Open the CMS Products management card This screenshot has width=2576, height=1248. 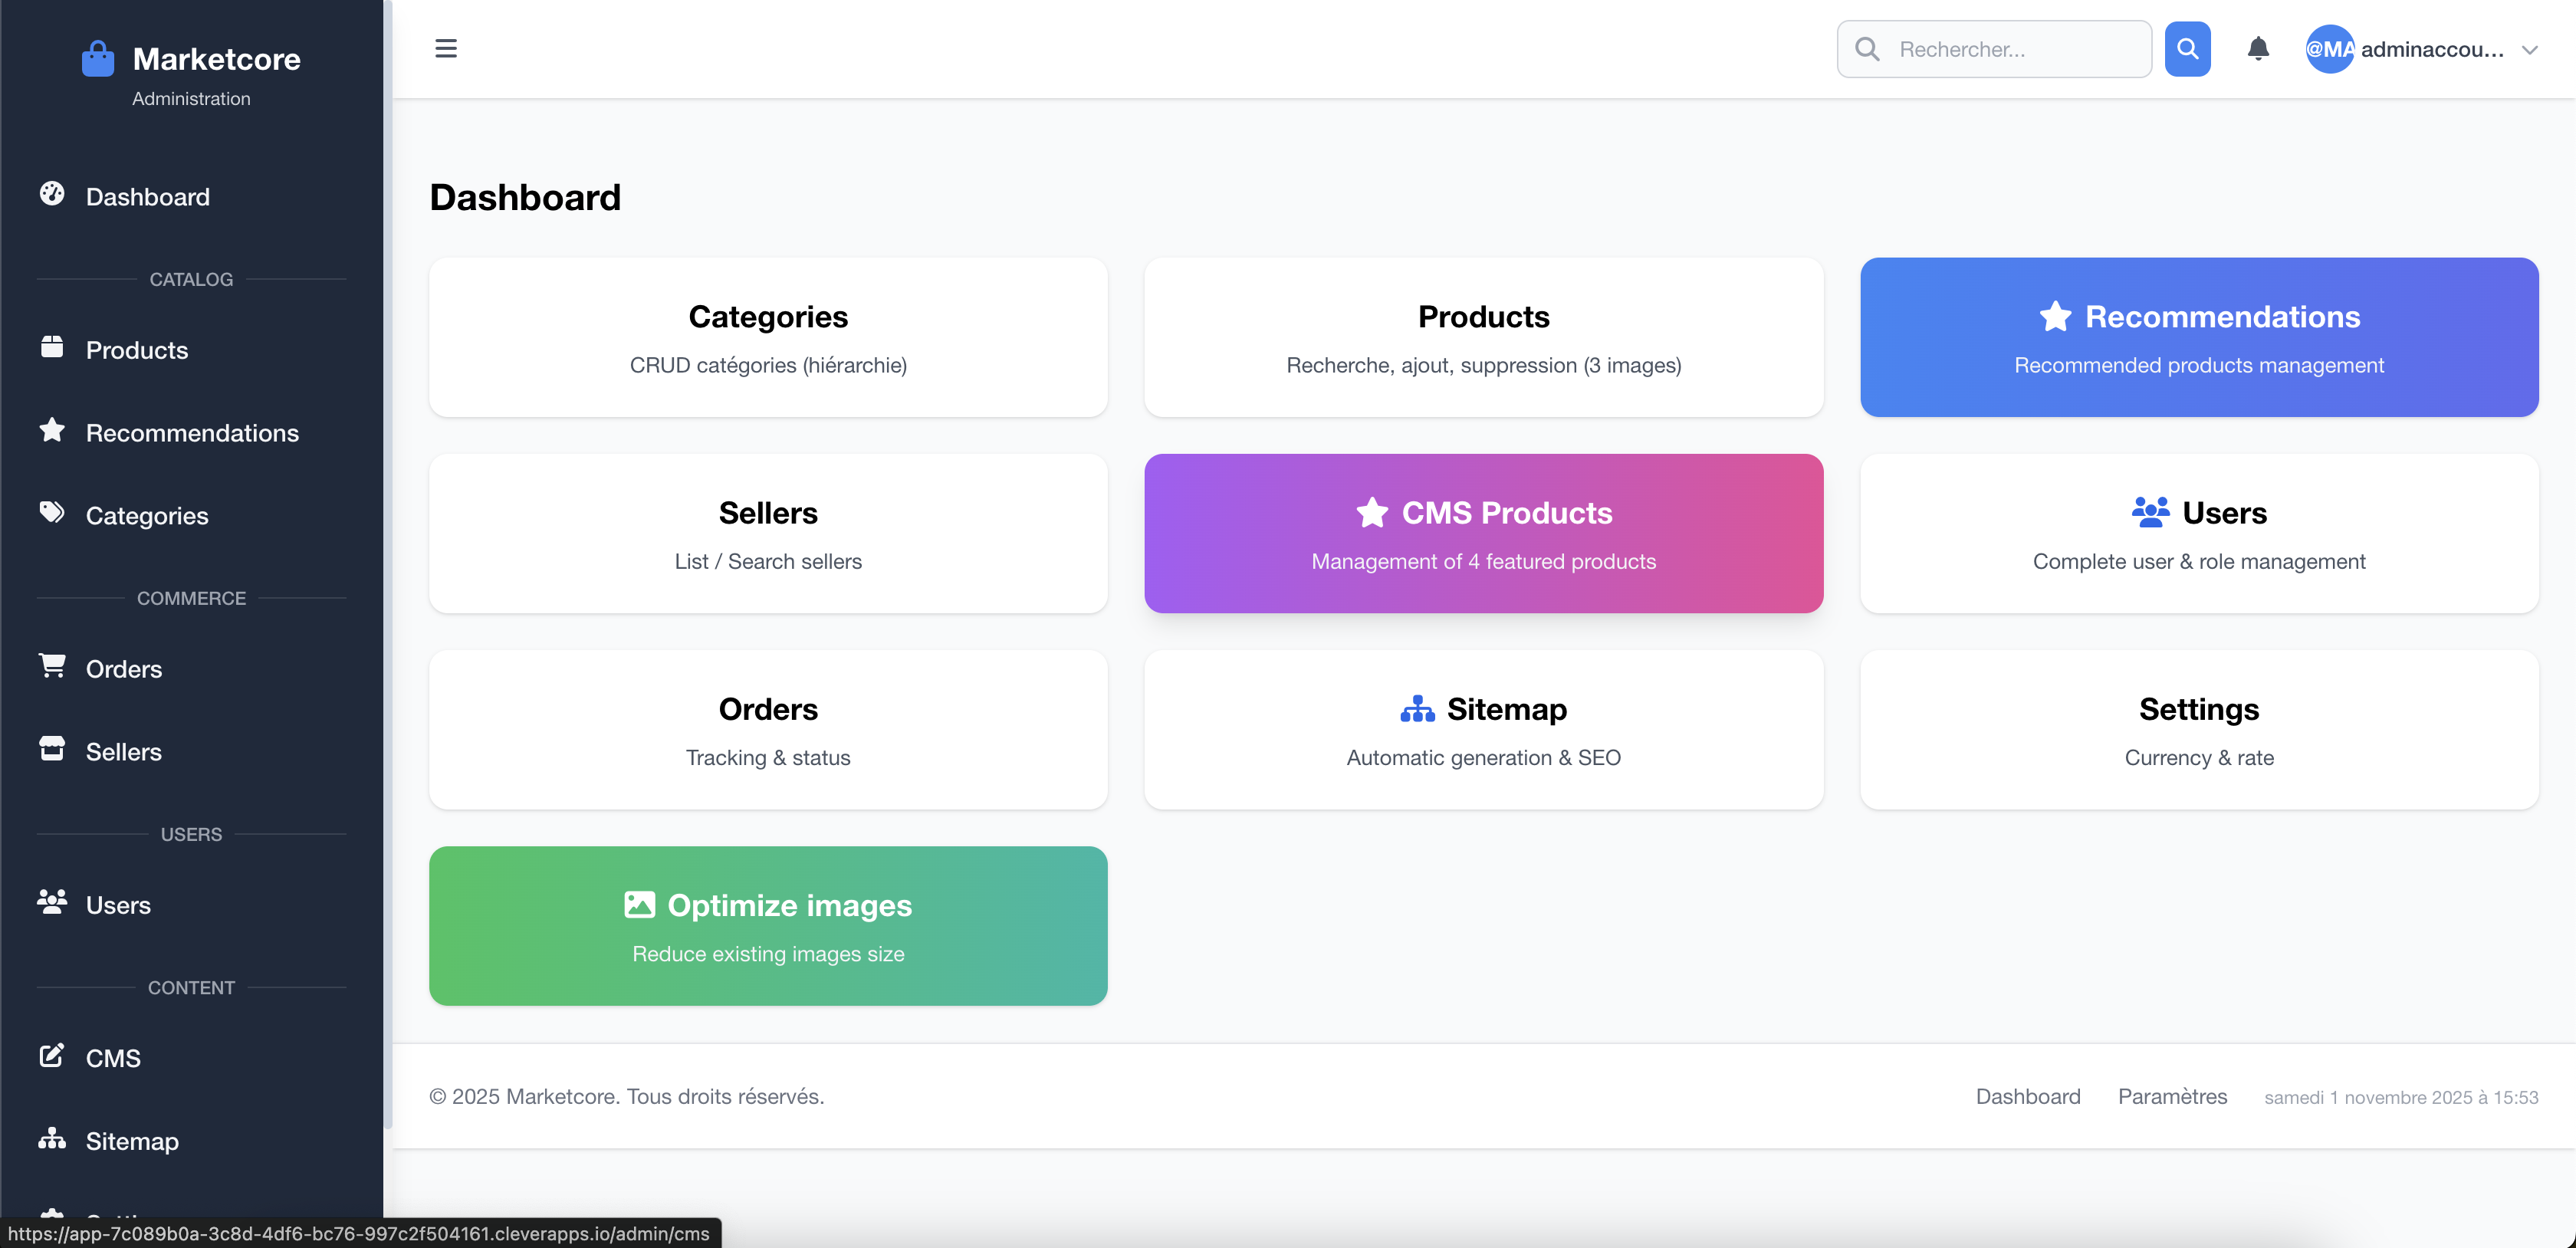tap(1483, 533)
